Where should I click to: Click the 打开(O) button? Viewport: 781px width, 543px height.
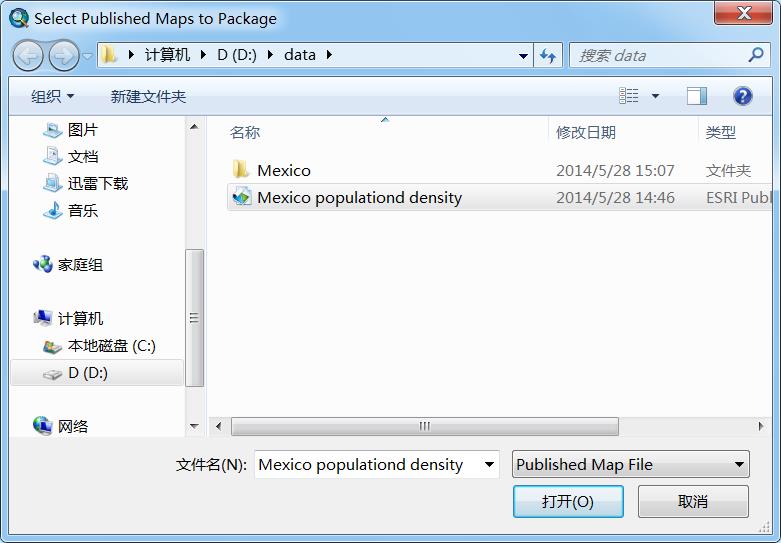pyautogui.click(x=568, y=501)
